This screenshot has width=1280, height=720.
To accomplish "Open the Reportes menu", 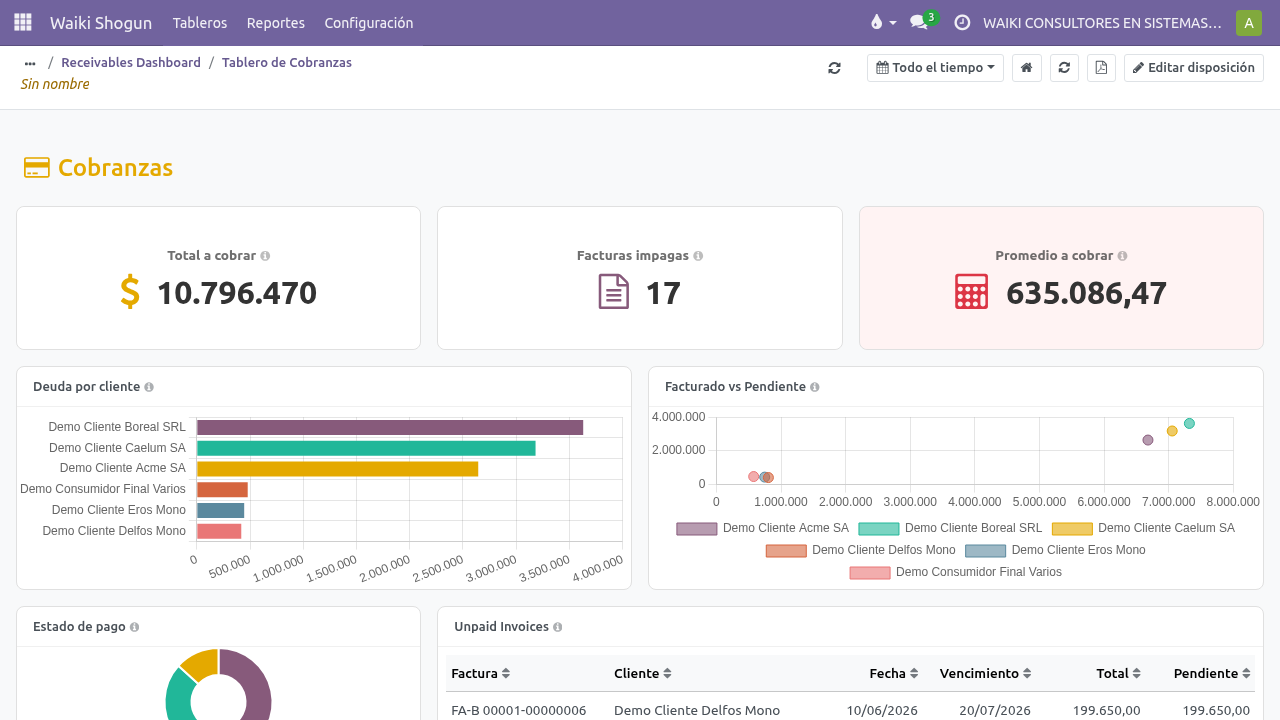I will pos(276,22).
